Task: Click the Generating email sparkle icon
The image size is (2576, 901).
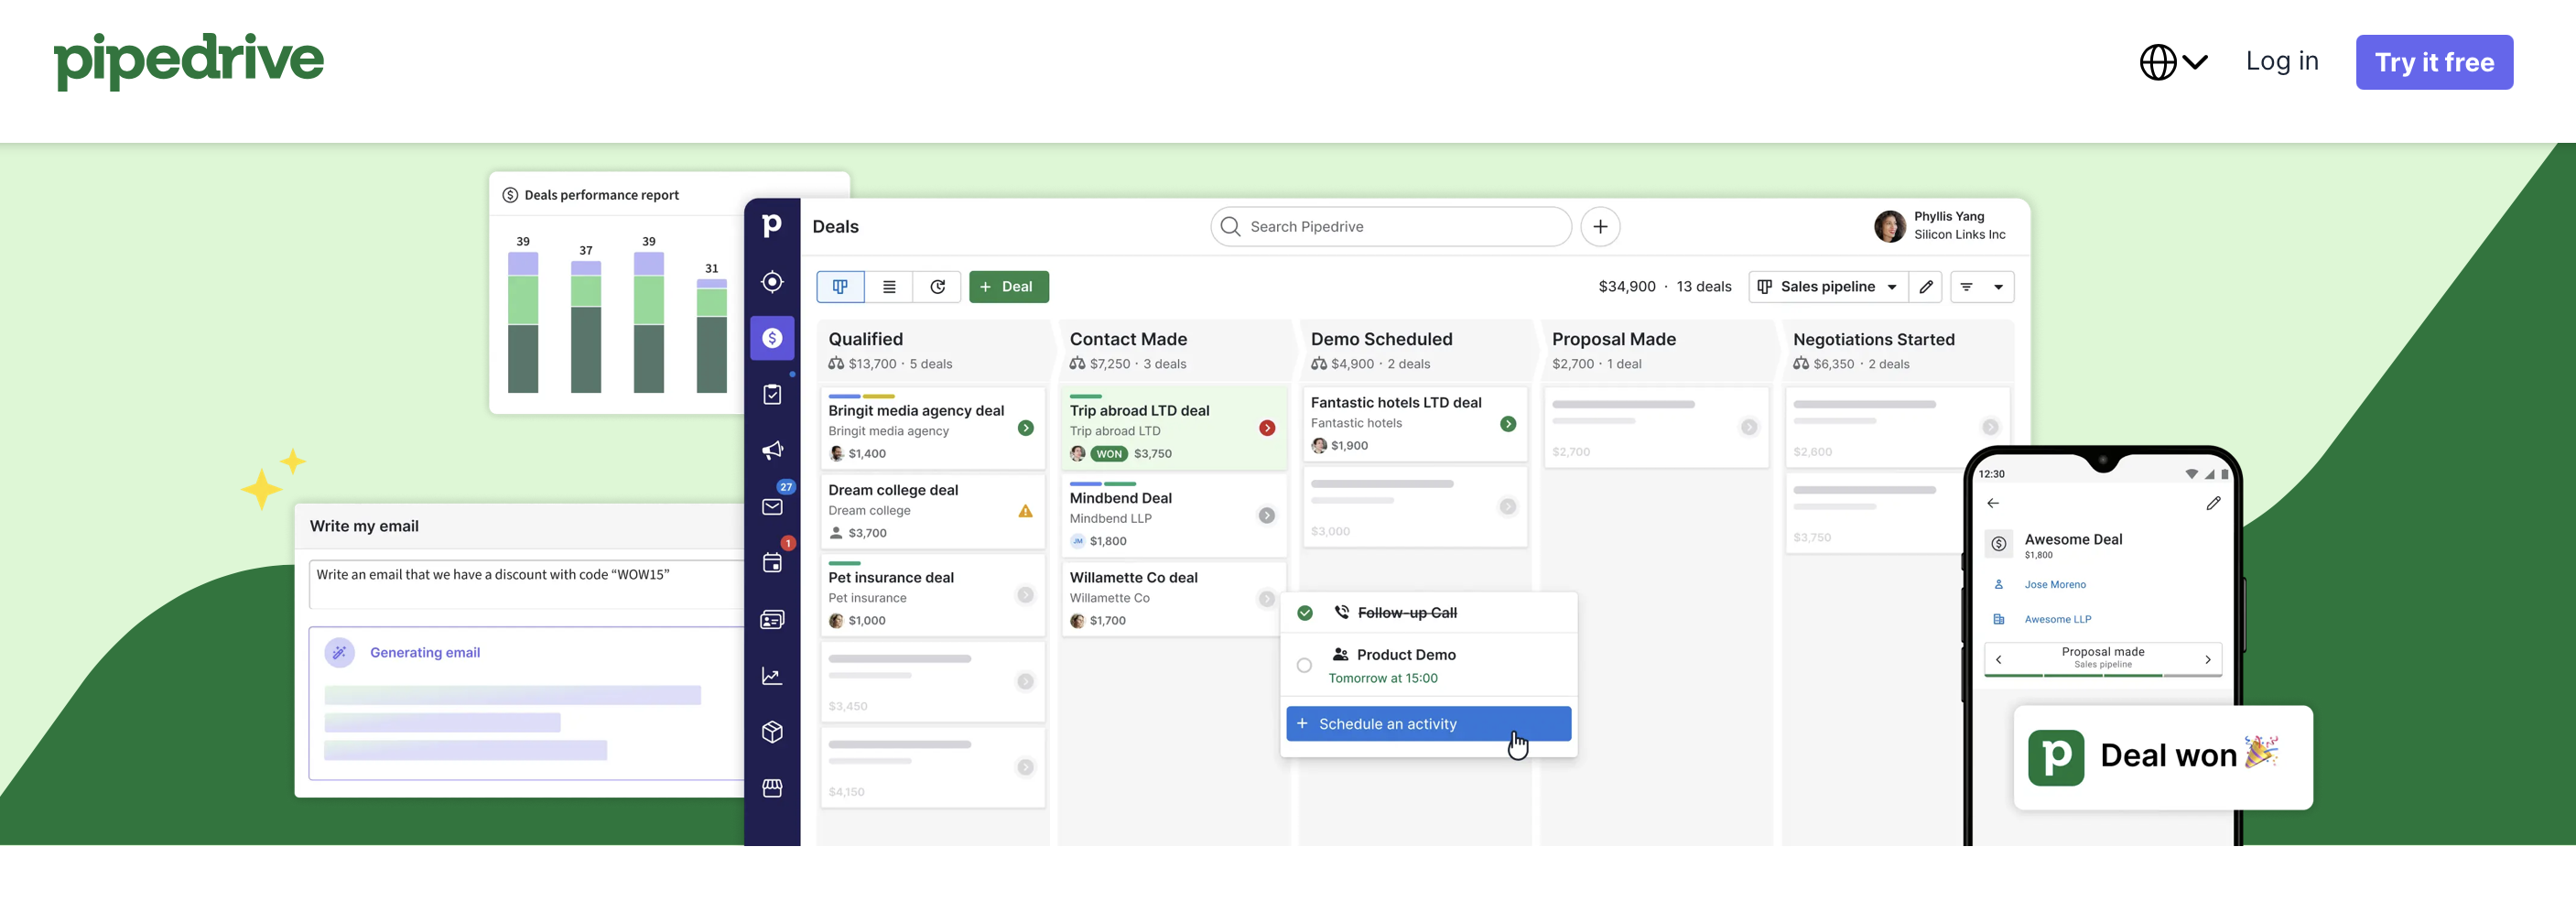Action: 339,653
